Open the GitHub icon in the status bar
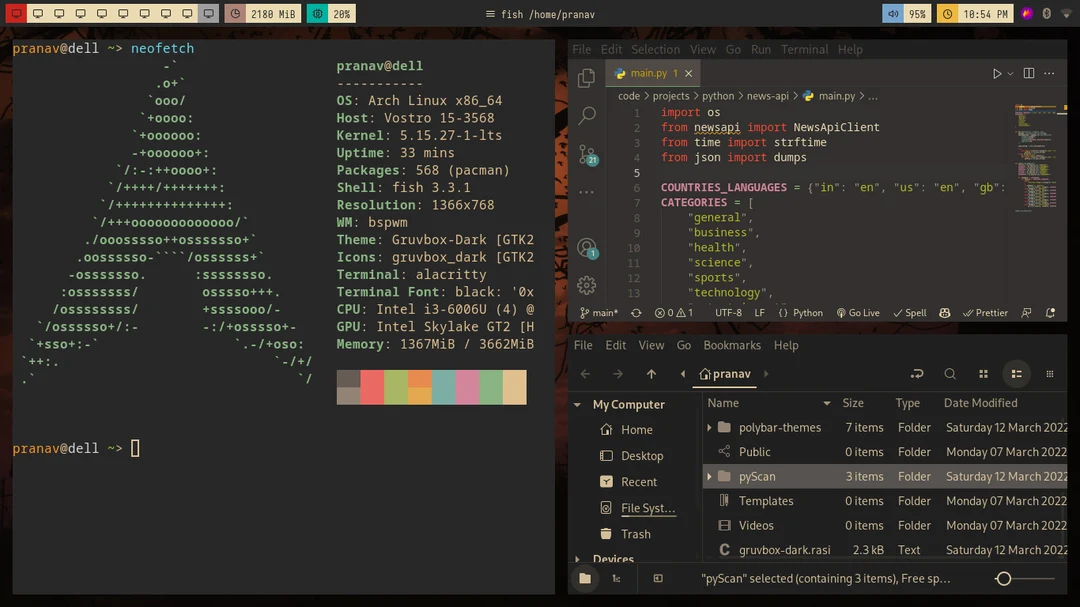The height and width of the screenshot is (607, 1080). [x=944, y=312]
